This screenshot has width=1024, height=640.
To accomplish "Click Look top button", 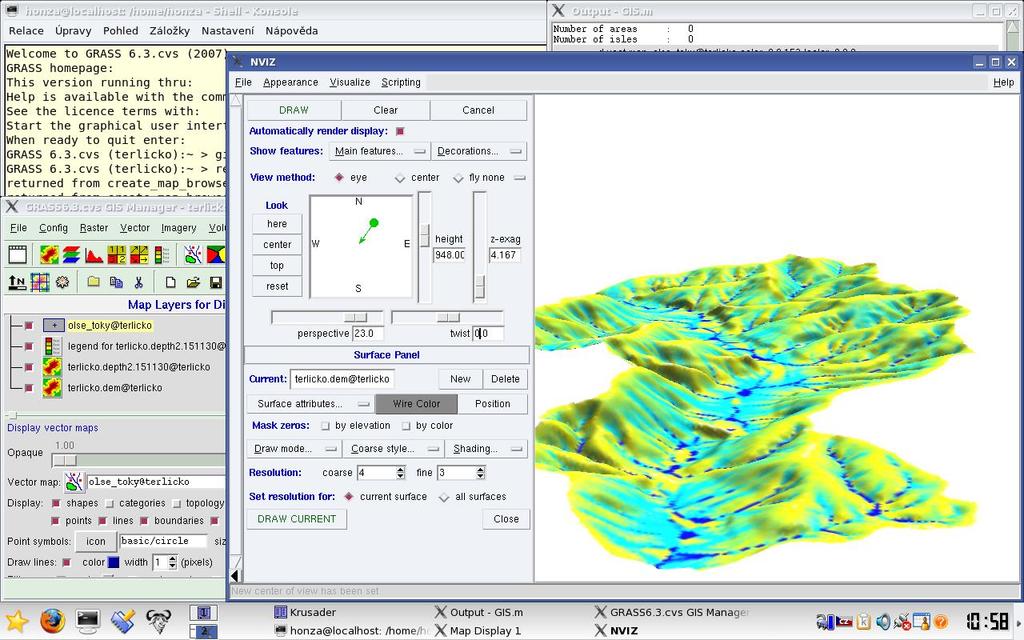I will click(x=277, y=266).
